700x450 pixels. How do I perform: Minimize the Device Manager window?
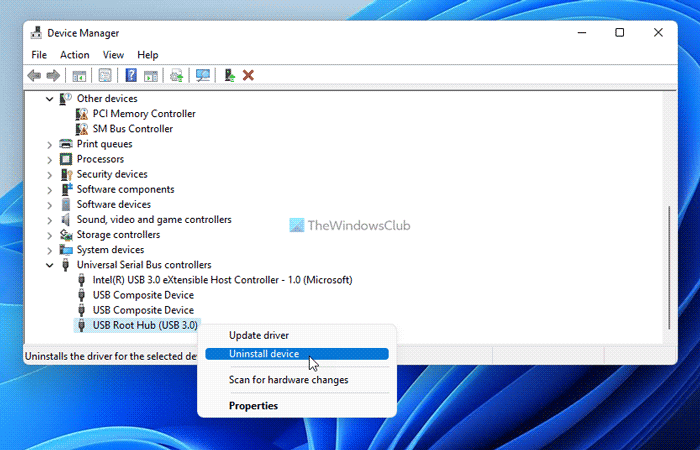click(x=582, y=33)
